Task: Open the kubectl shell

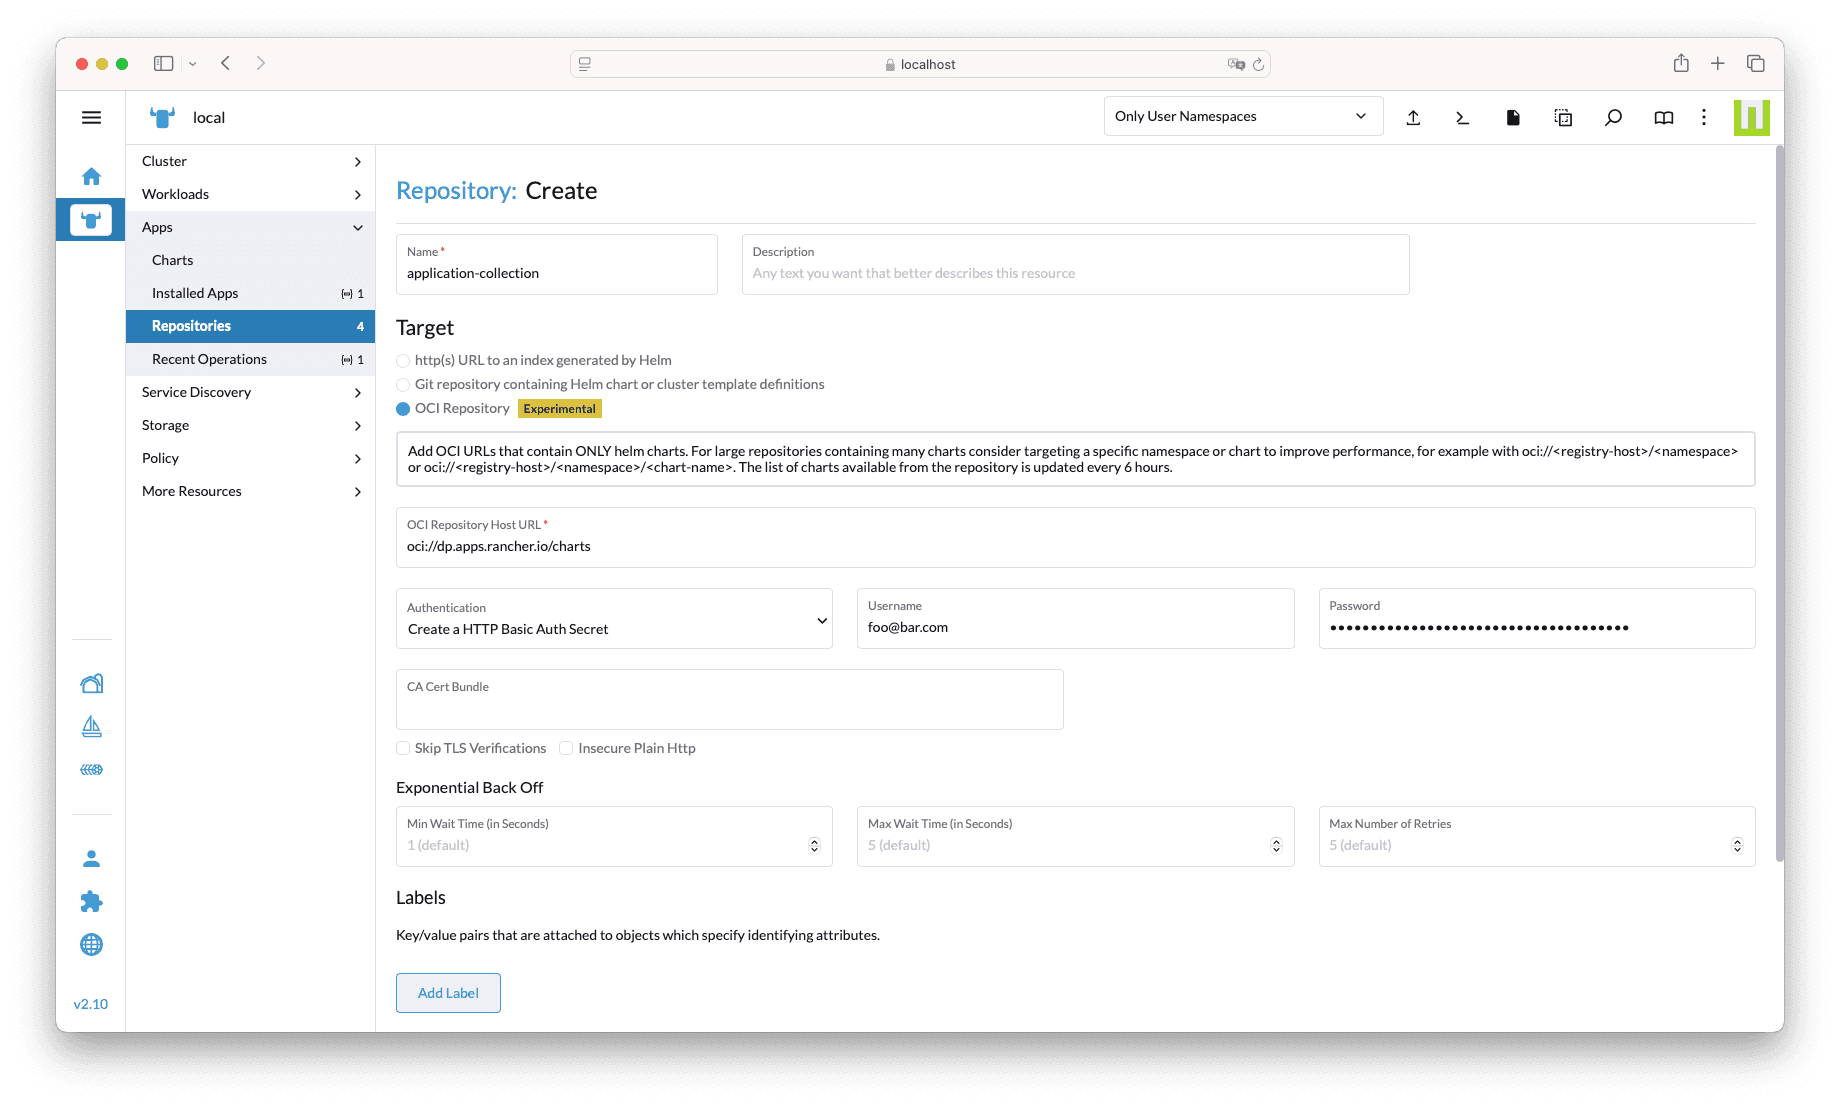Action: (1462, 117)
